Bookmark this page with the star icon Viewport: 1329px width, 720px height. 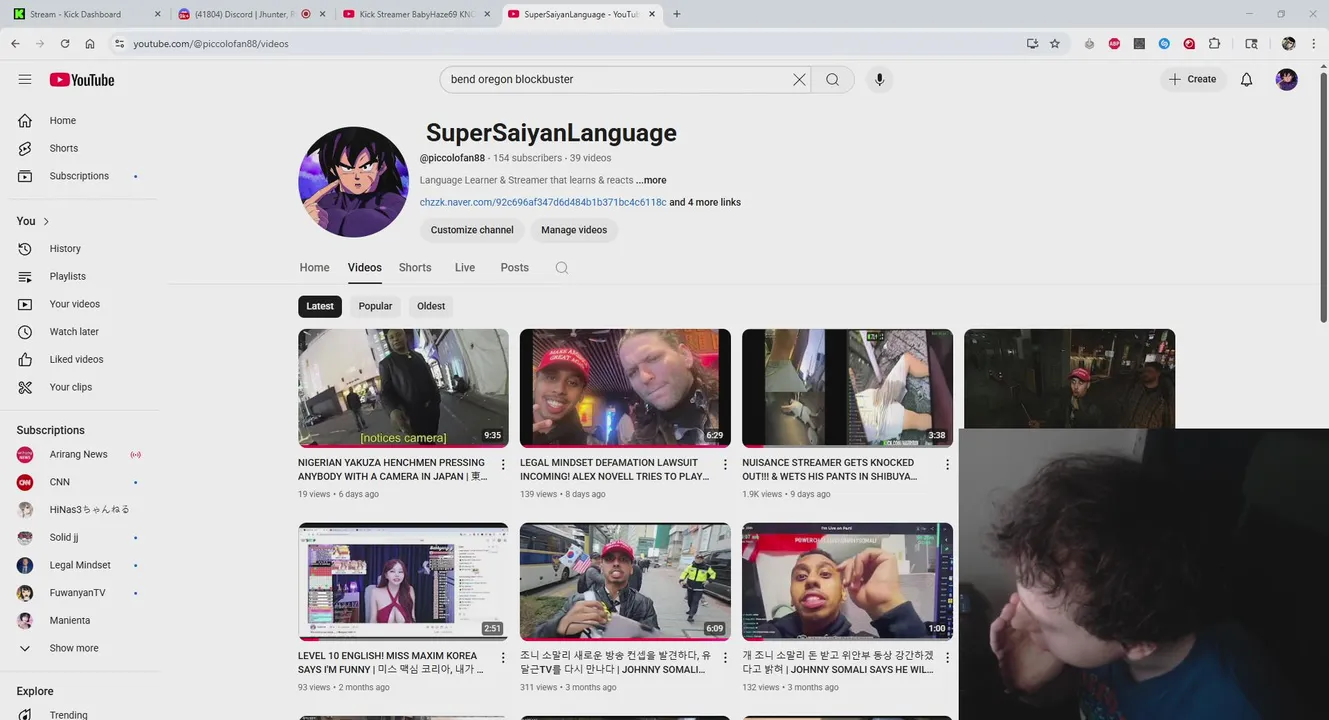point(1055,44)
